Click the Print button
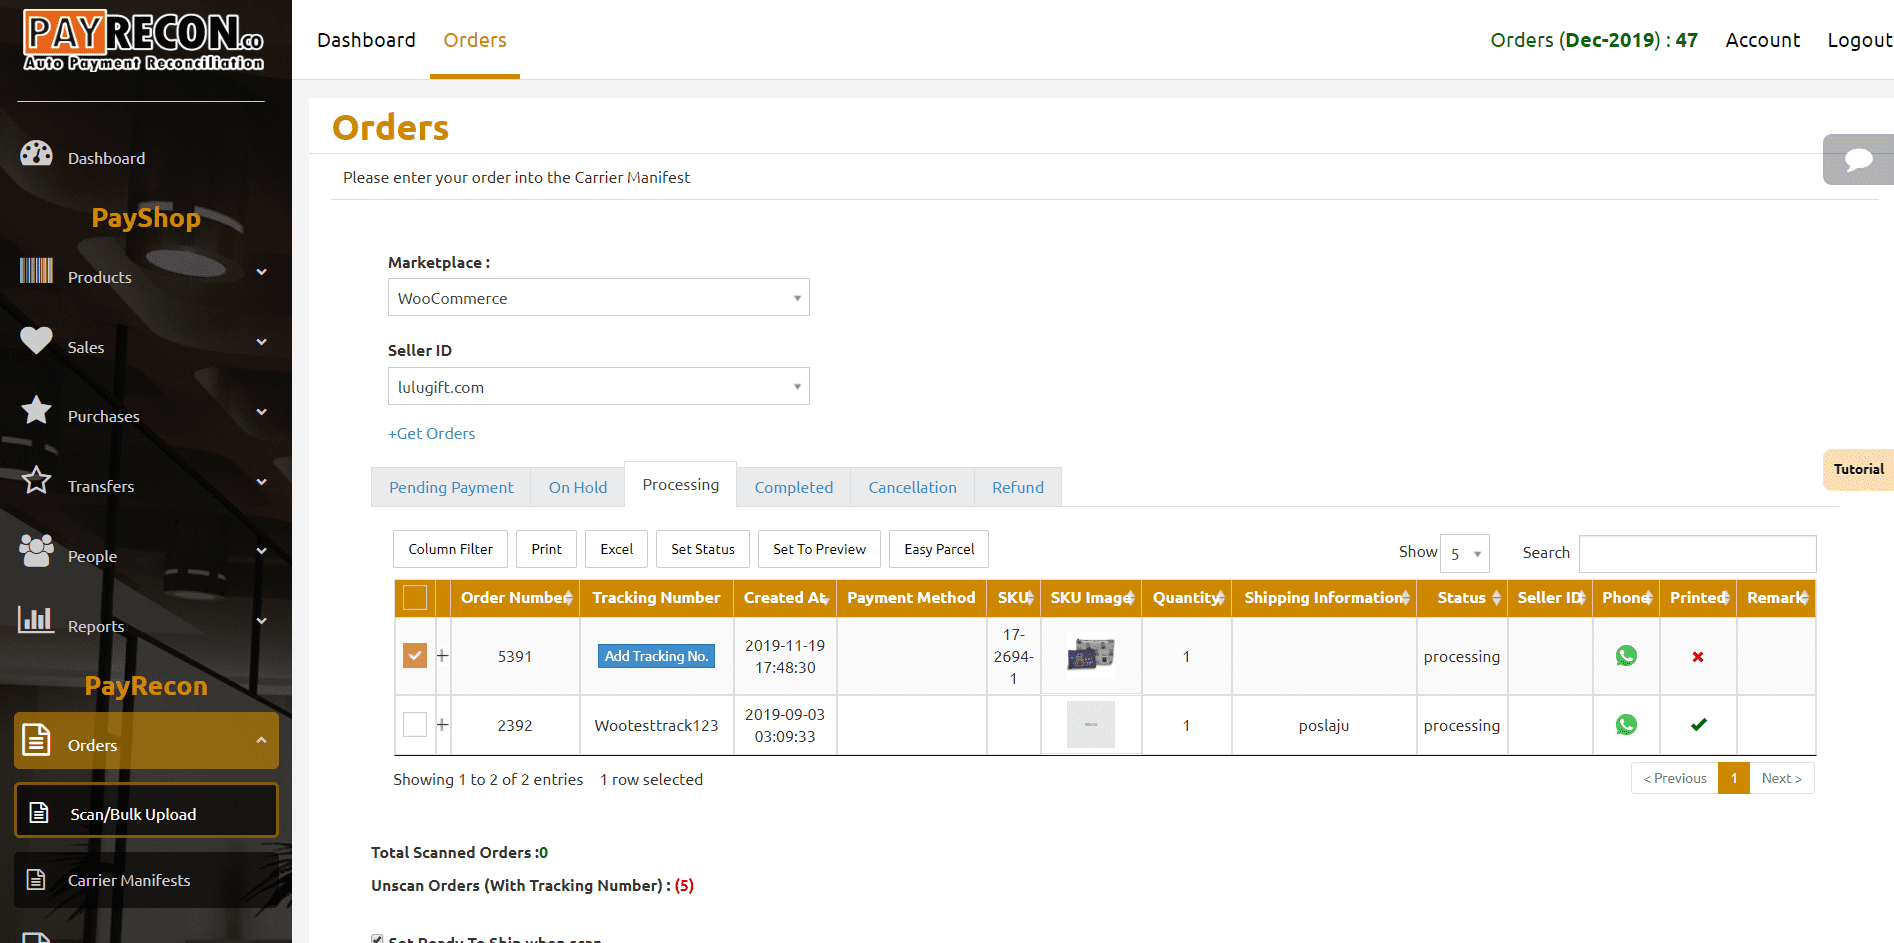The image size is (1894, 943). pos(547,549)
